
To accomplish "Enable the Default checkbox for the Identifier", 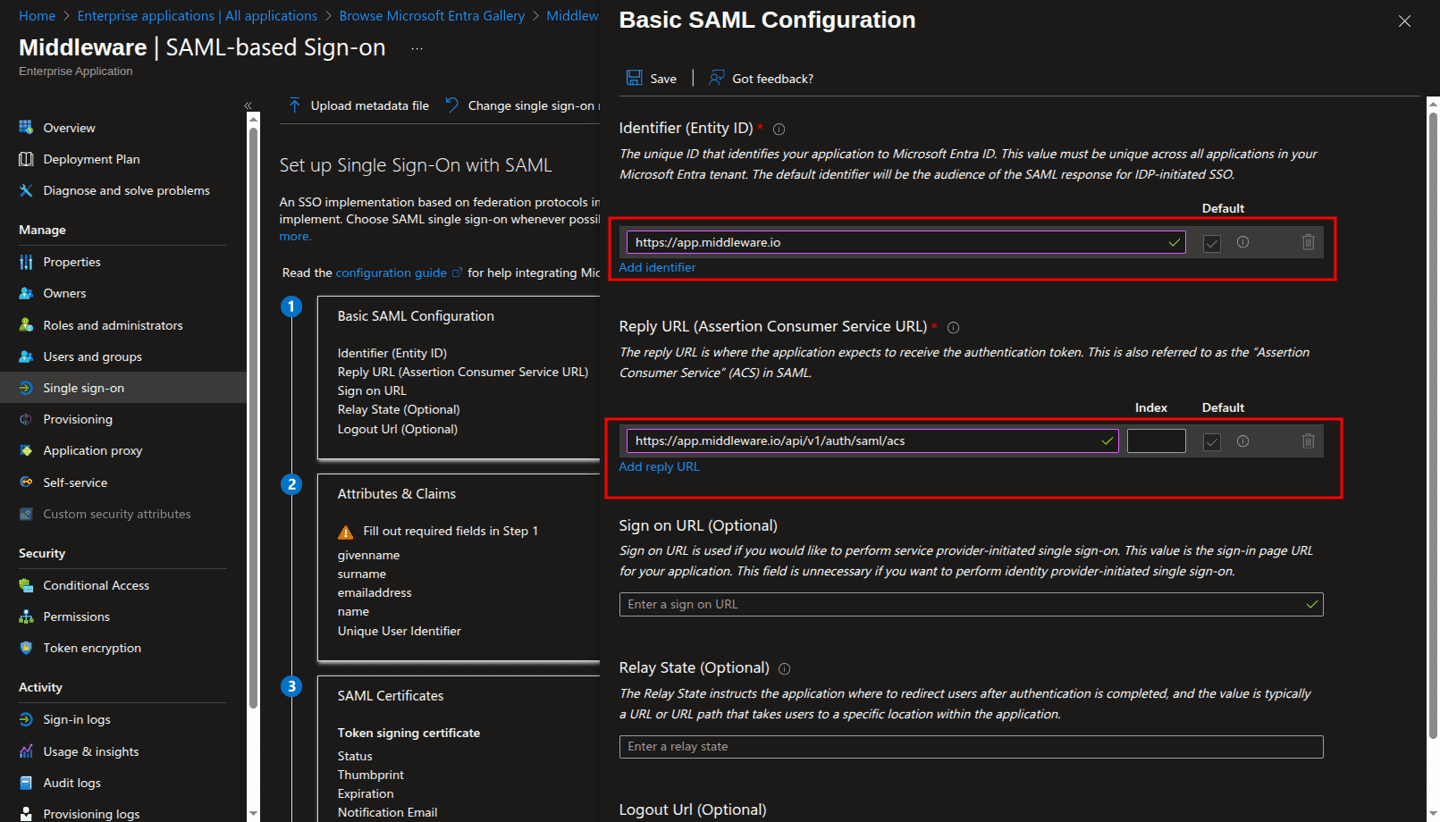I will click(x=1211, y=242).
